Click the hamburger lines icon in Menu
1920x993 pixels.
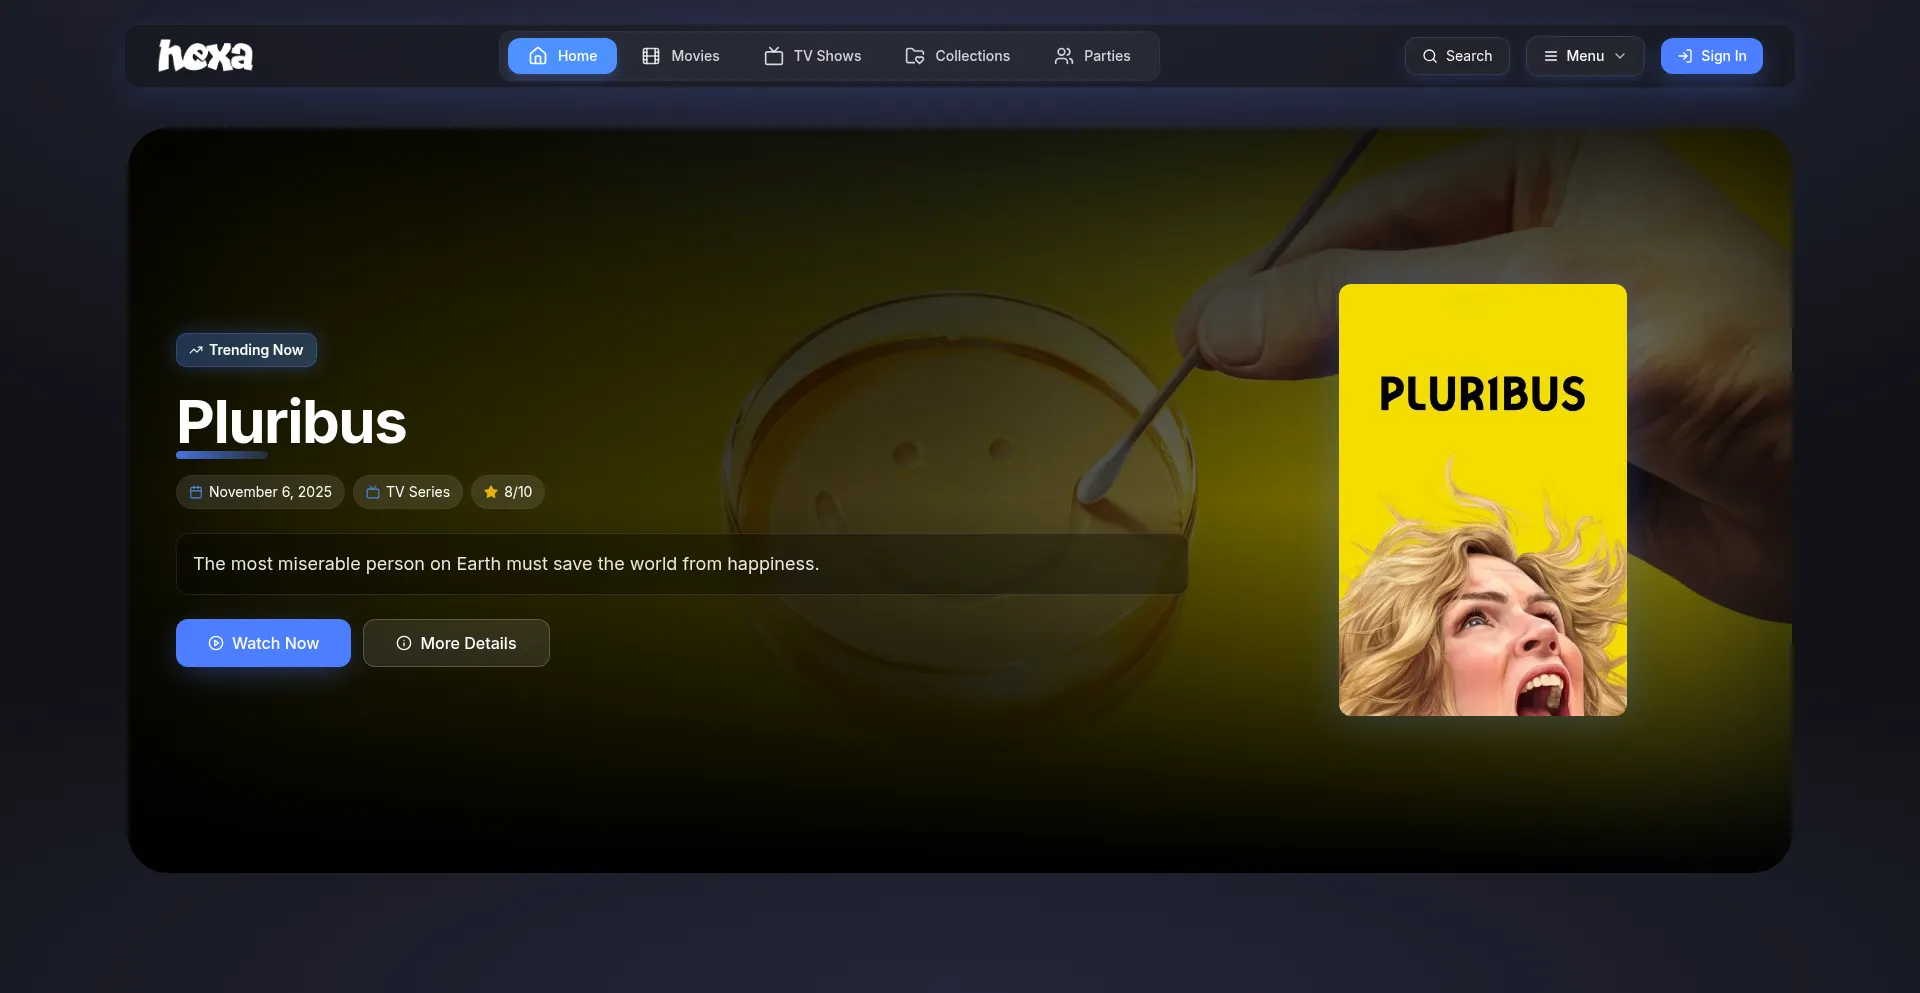tap(1551, 56)
